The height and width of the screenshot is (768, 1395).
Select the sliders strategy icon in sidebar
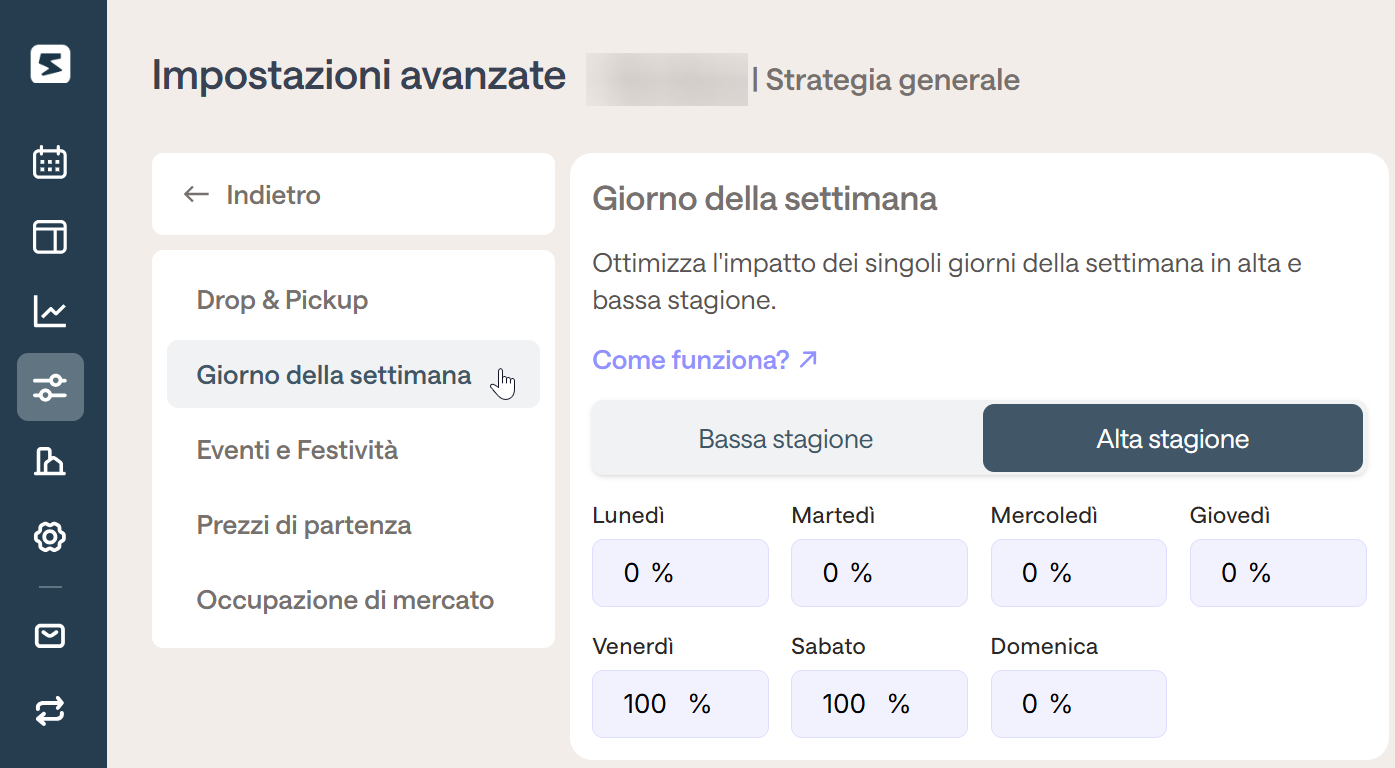tap(50, 387)
